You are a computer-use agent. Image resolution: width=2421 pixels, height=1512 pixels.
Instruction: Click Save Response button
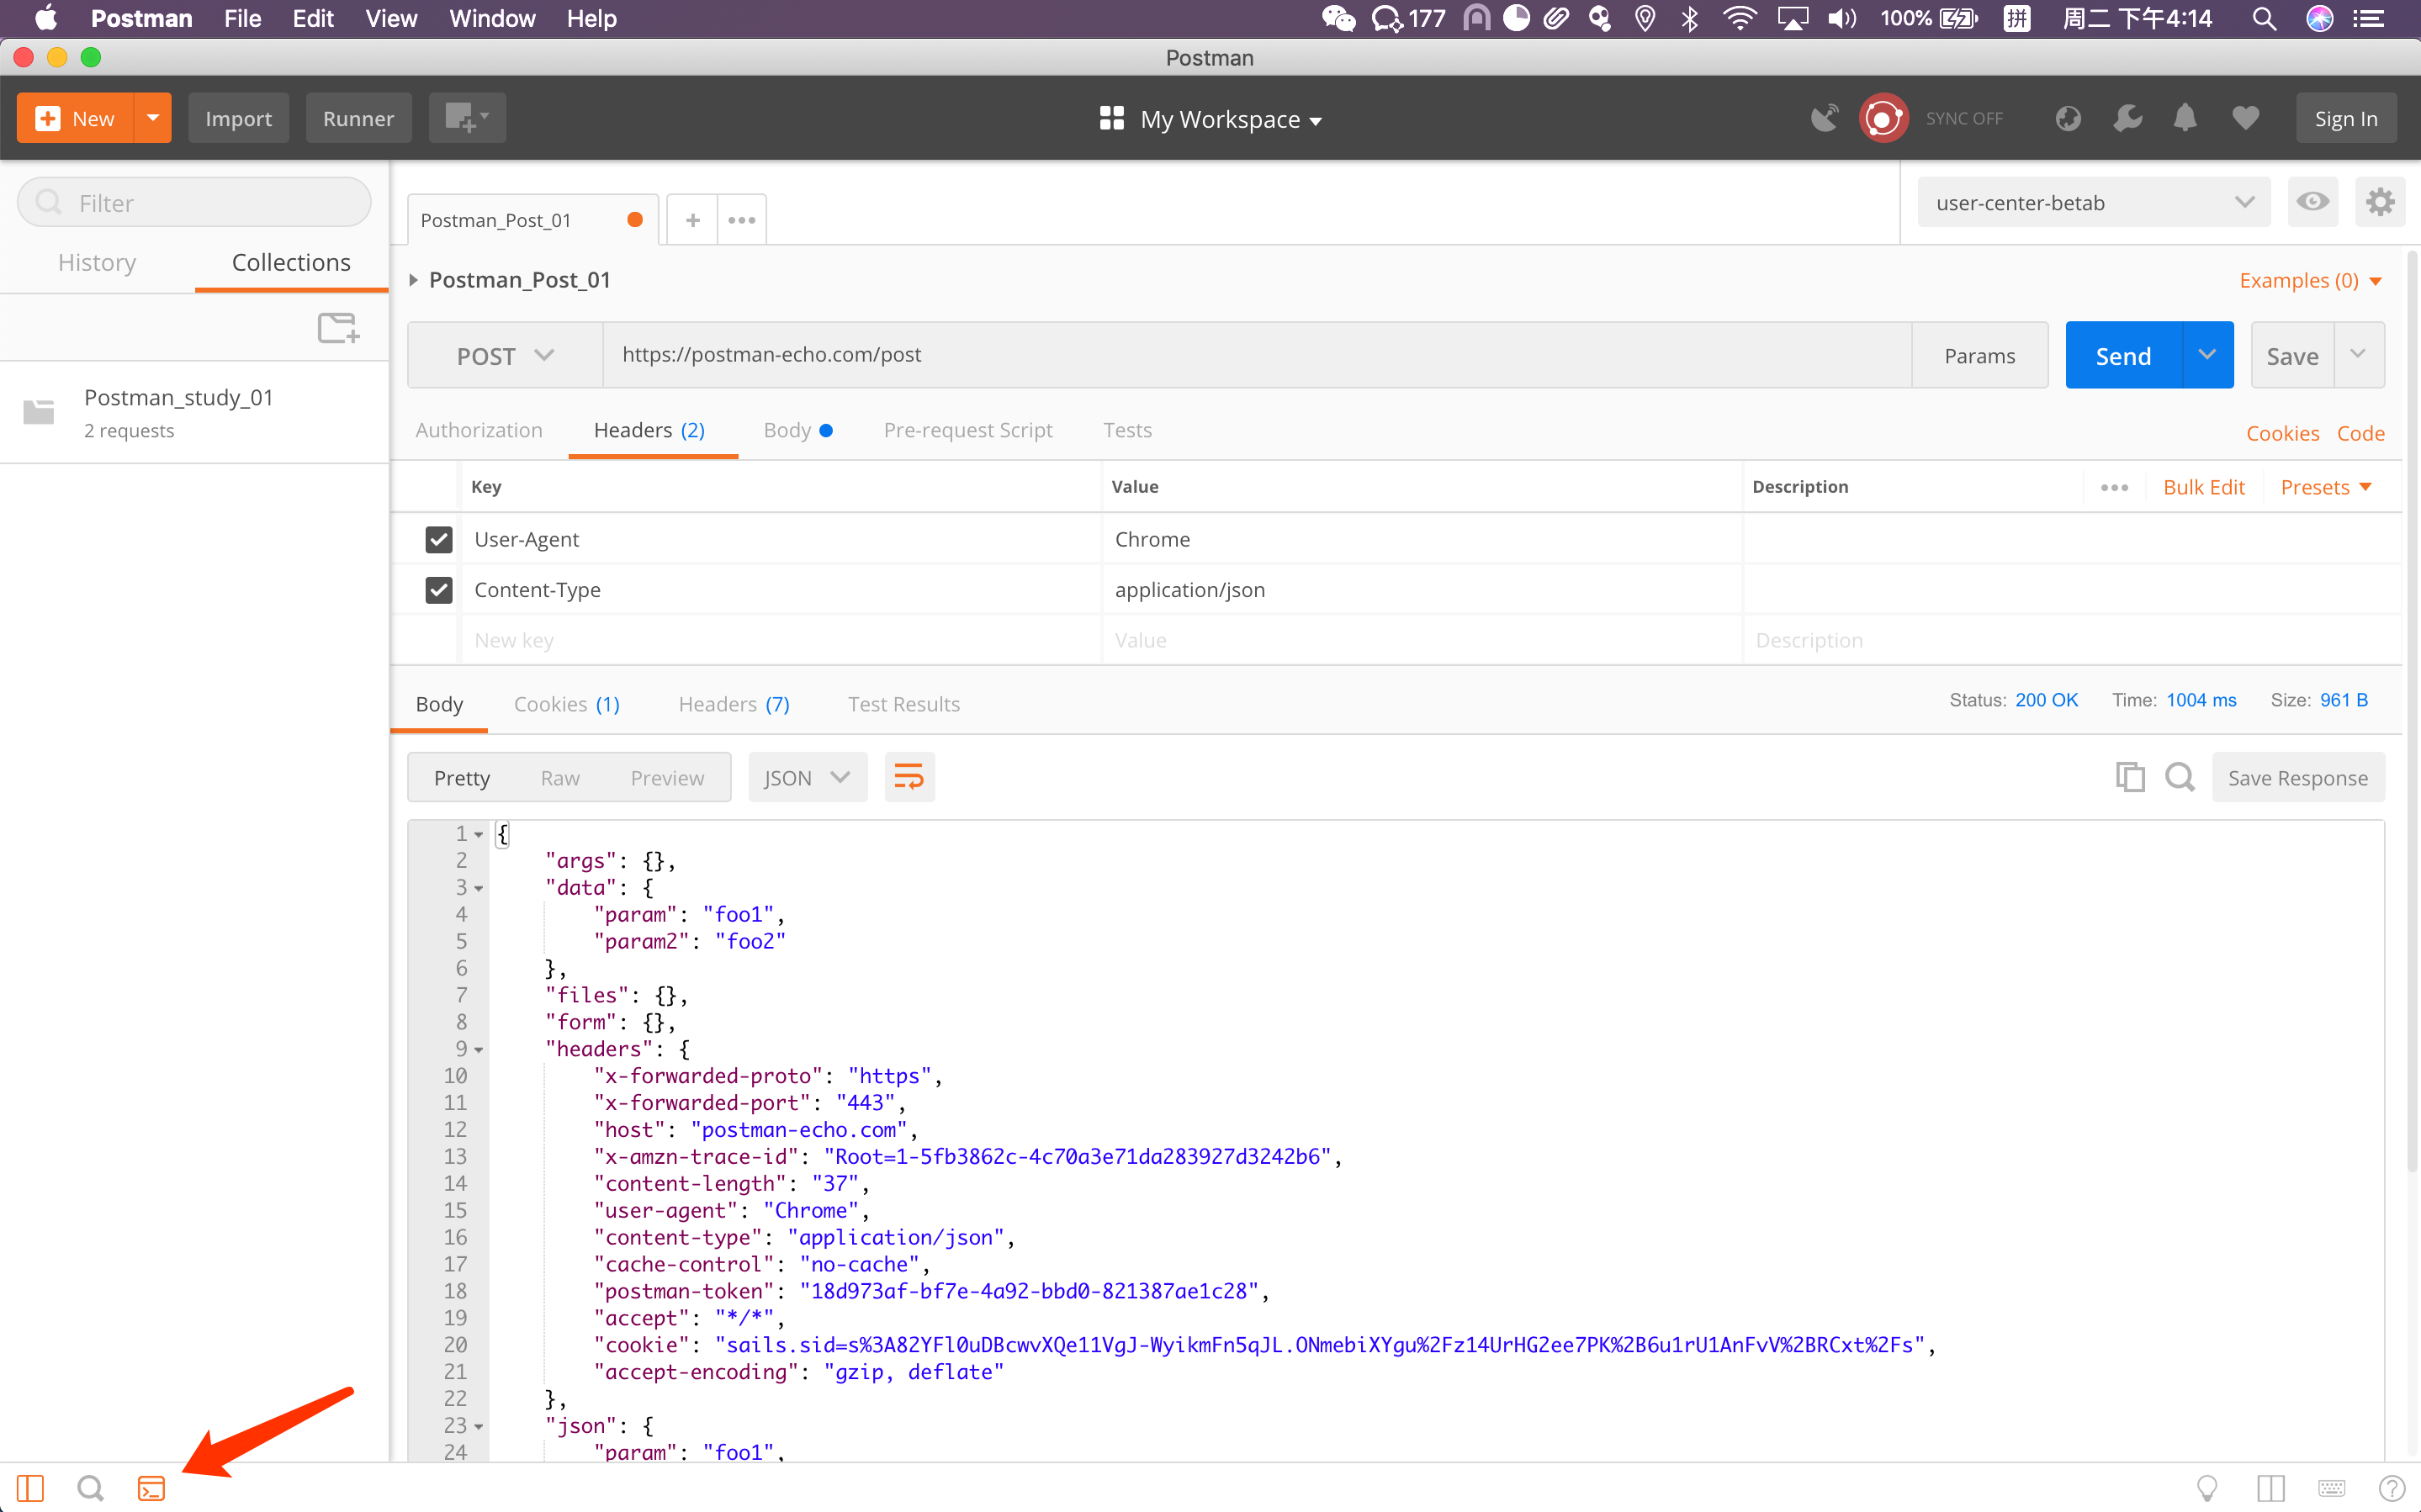click(x=2297, y=777)
